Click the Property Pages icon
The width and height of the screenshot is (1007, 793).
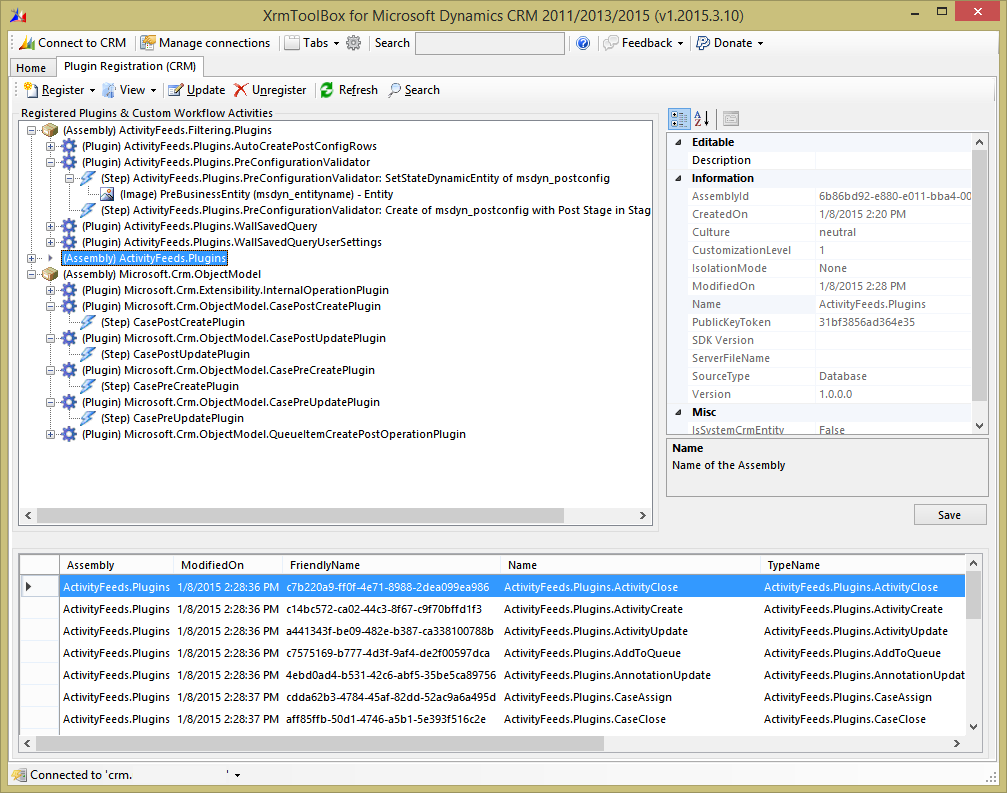pos(731,119)
